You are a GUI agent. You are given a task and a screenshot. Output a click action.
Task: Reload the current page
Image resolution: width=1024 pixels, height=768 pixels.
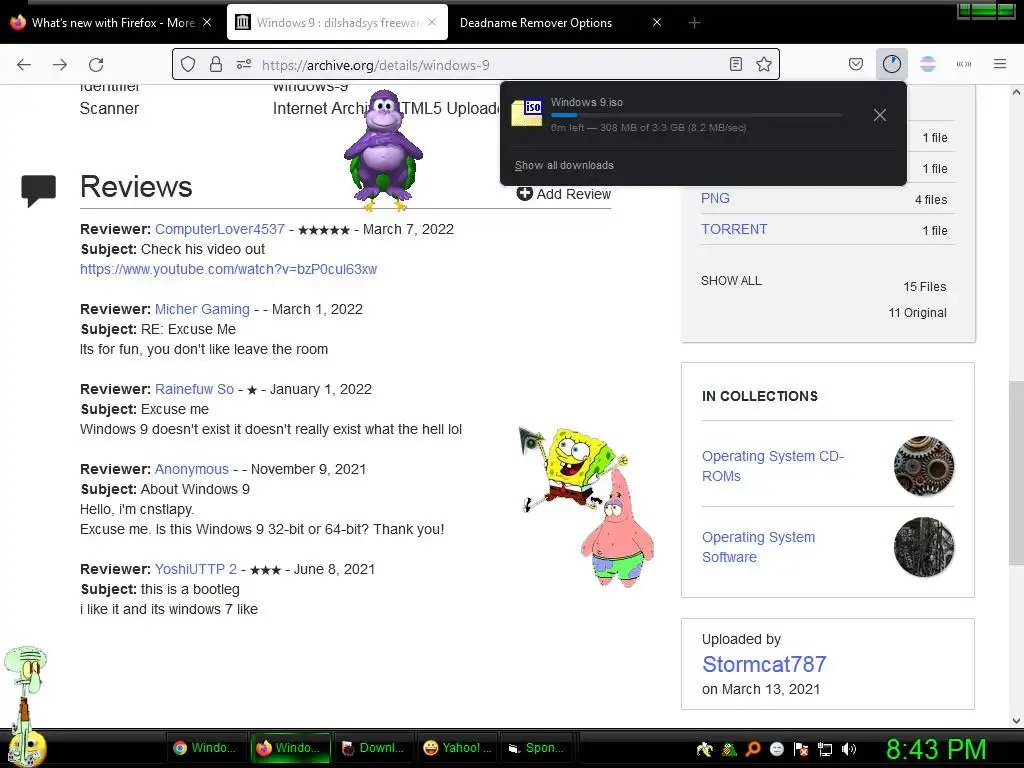(96, 65)
